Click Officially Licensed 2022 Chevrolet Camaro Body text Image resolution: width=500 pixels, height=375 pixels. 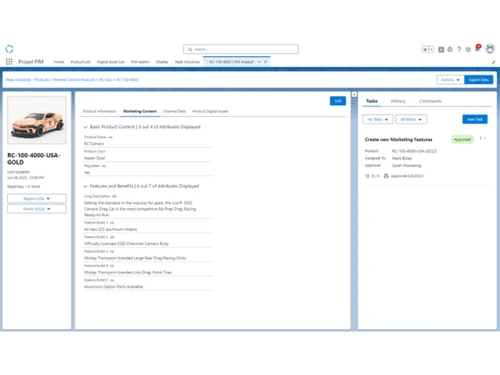(126, 244)
